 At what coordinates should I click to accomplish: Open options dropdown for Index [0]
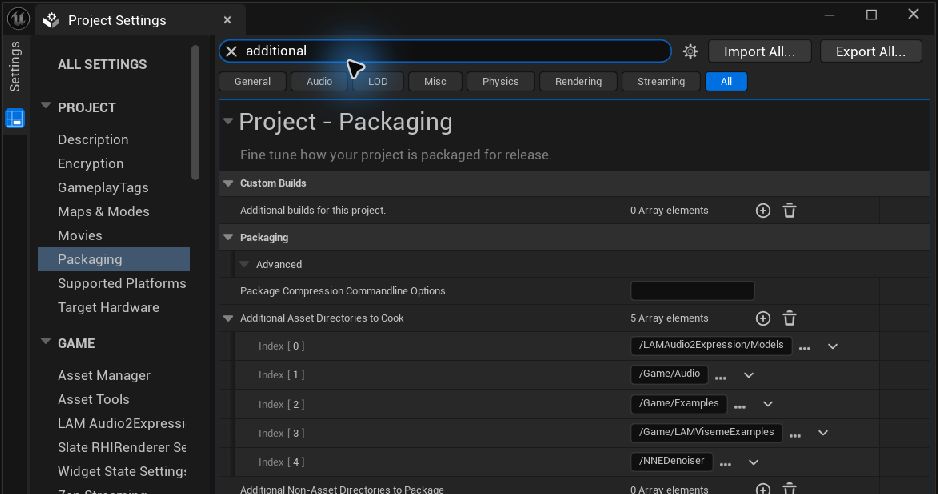[x=833, y=346]
